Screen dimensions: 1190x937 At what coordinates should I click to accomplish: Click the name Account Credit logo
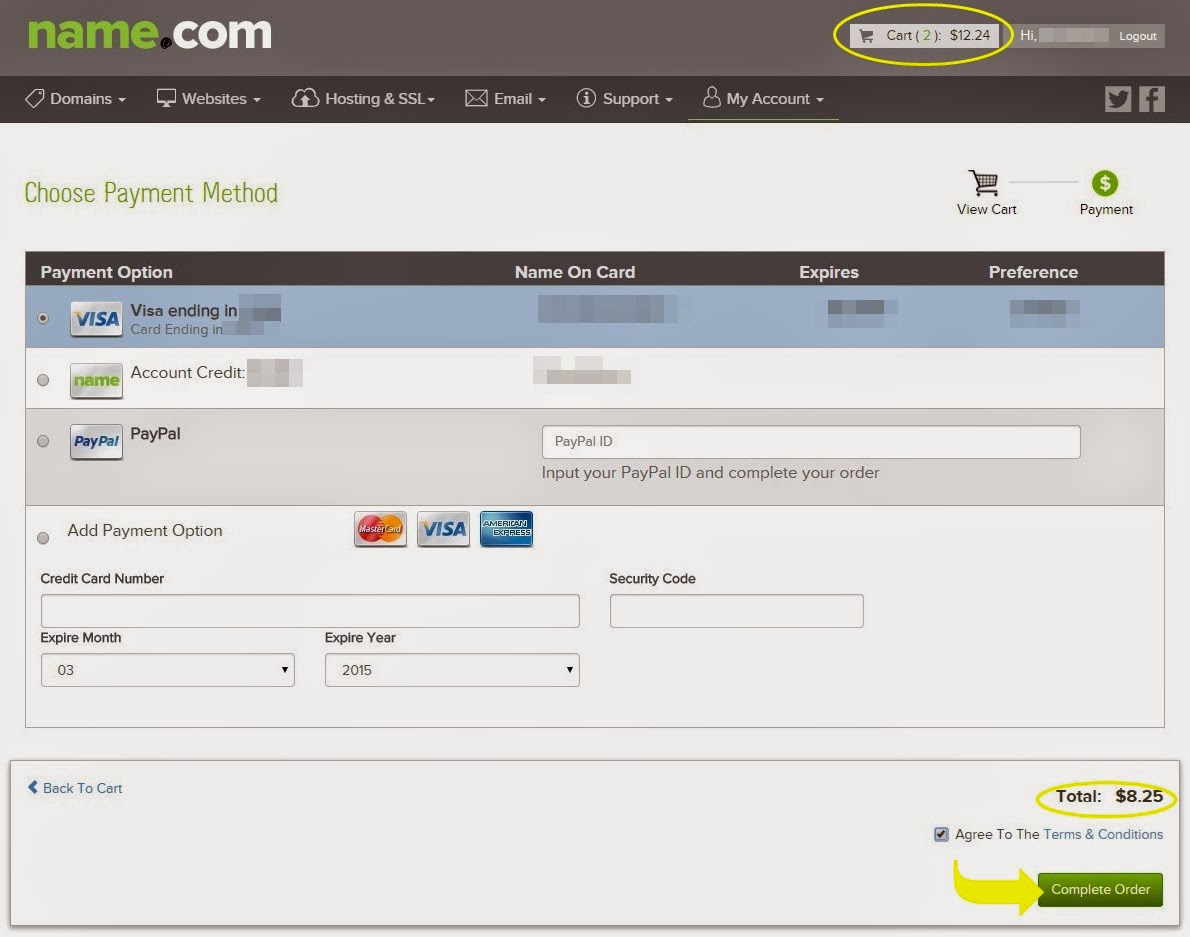96,380
